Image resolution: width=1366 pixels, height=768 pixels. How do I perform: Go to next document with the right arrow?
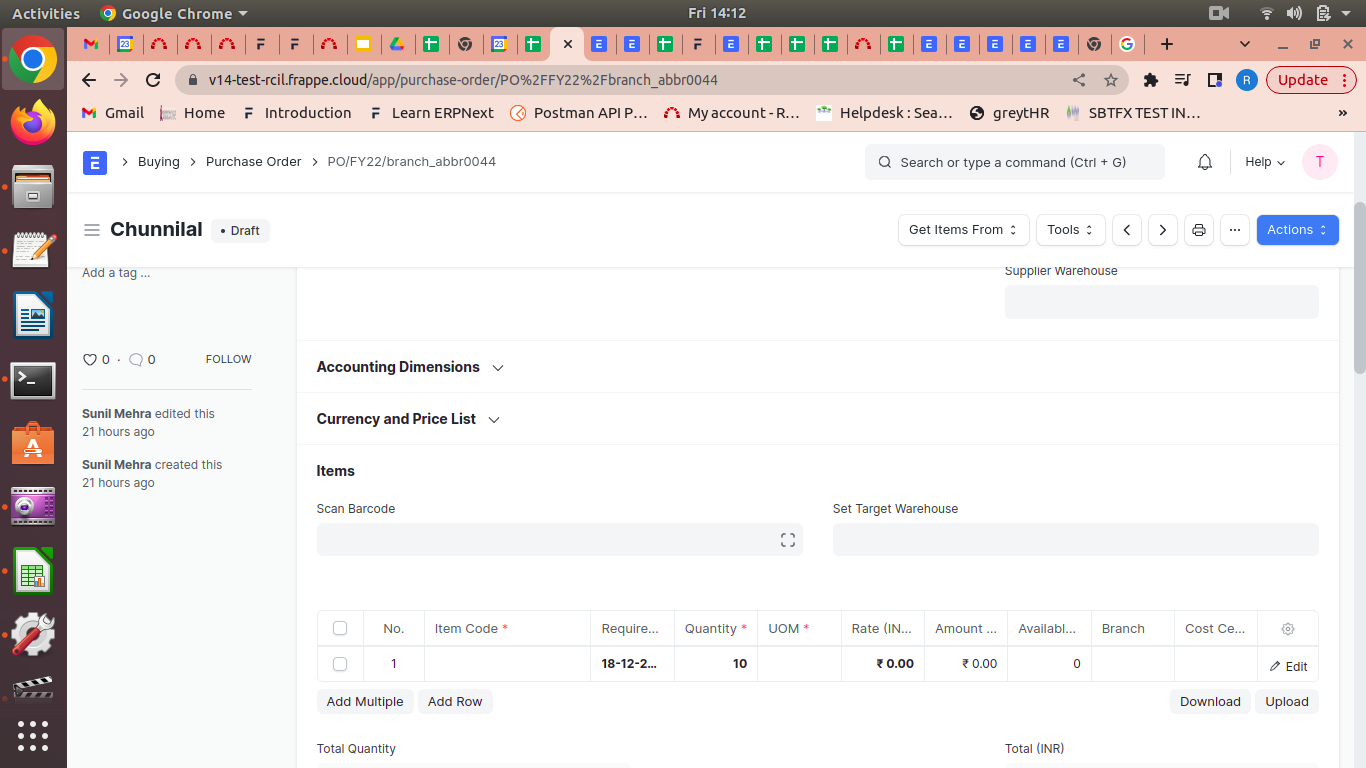coord(1162,230)
